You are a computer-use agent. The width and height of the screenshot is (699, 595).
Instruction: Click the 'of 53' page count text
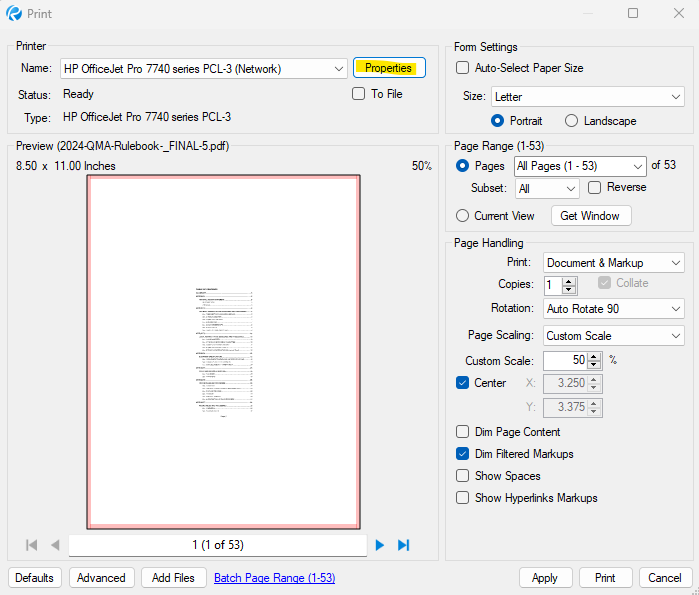pos(663,165)
